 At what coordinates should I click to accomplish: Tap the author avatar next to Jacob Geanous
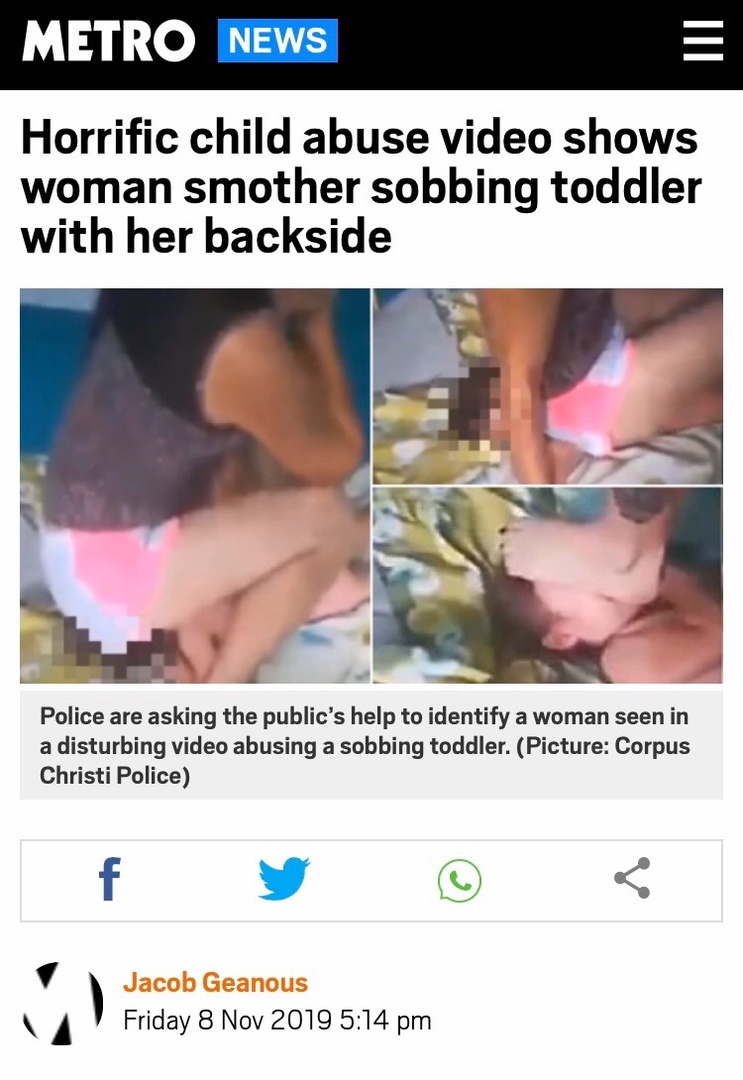click(62, 1003)
